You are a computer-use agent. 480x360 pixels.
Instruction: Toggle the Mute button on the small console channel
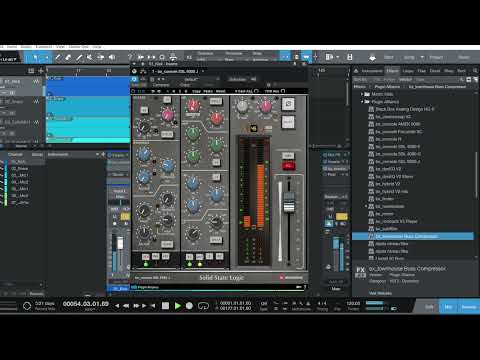pyautogui.click(x=115, y=217)
